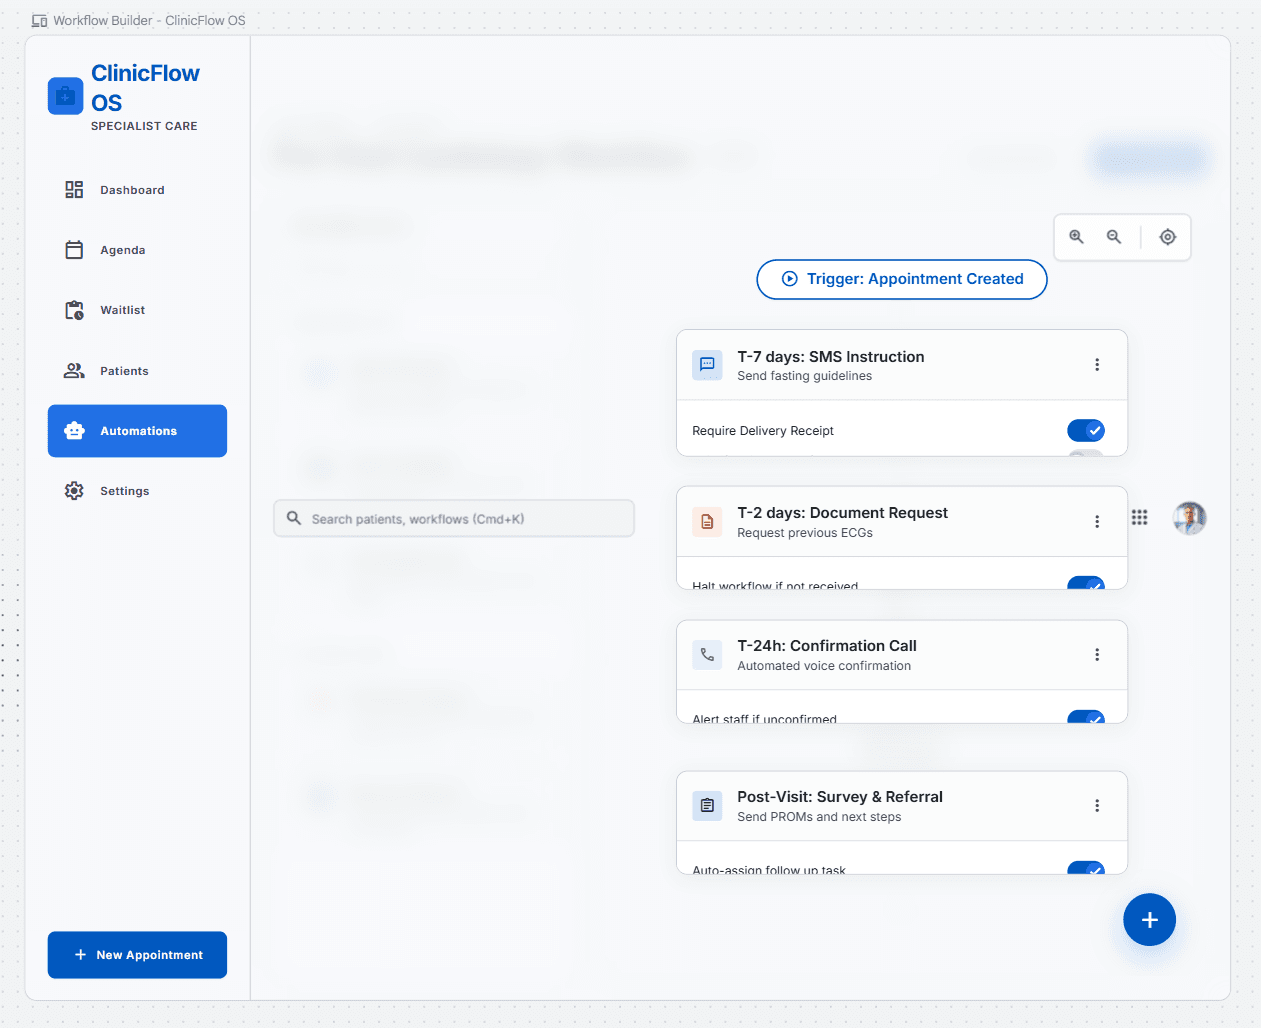Click the Require Delivery Receipt label
The height and width of the screenshot is (1028, 1261).
point(763,431)
